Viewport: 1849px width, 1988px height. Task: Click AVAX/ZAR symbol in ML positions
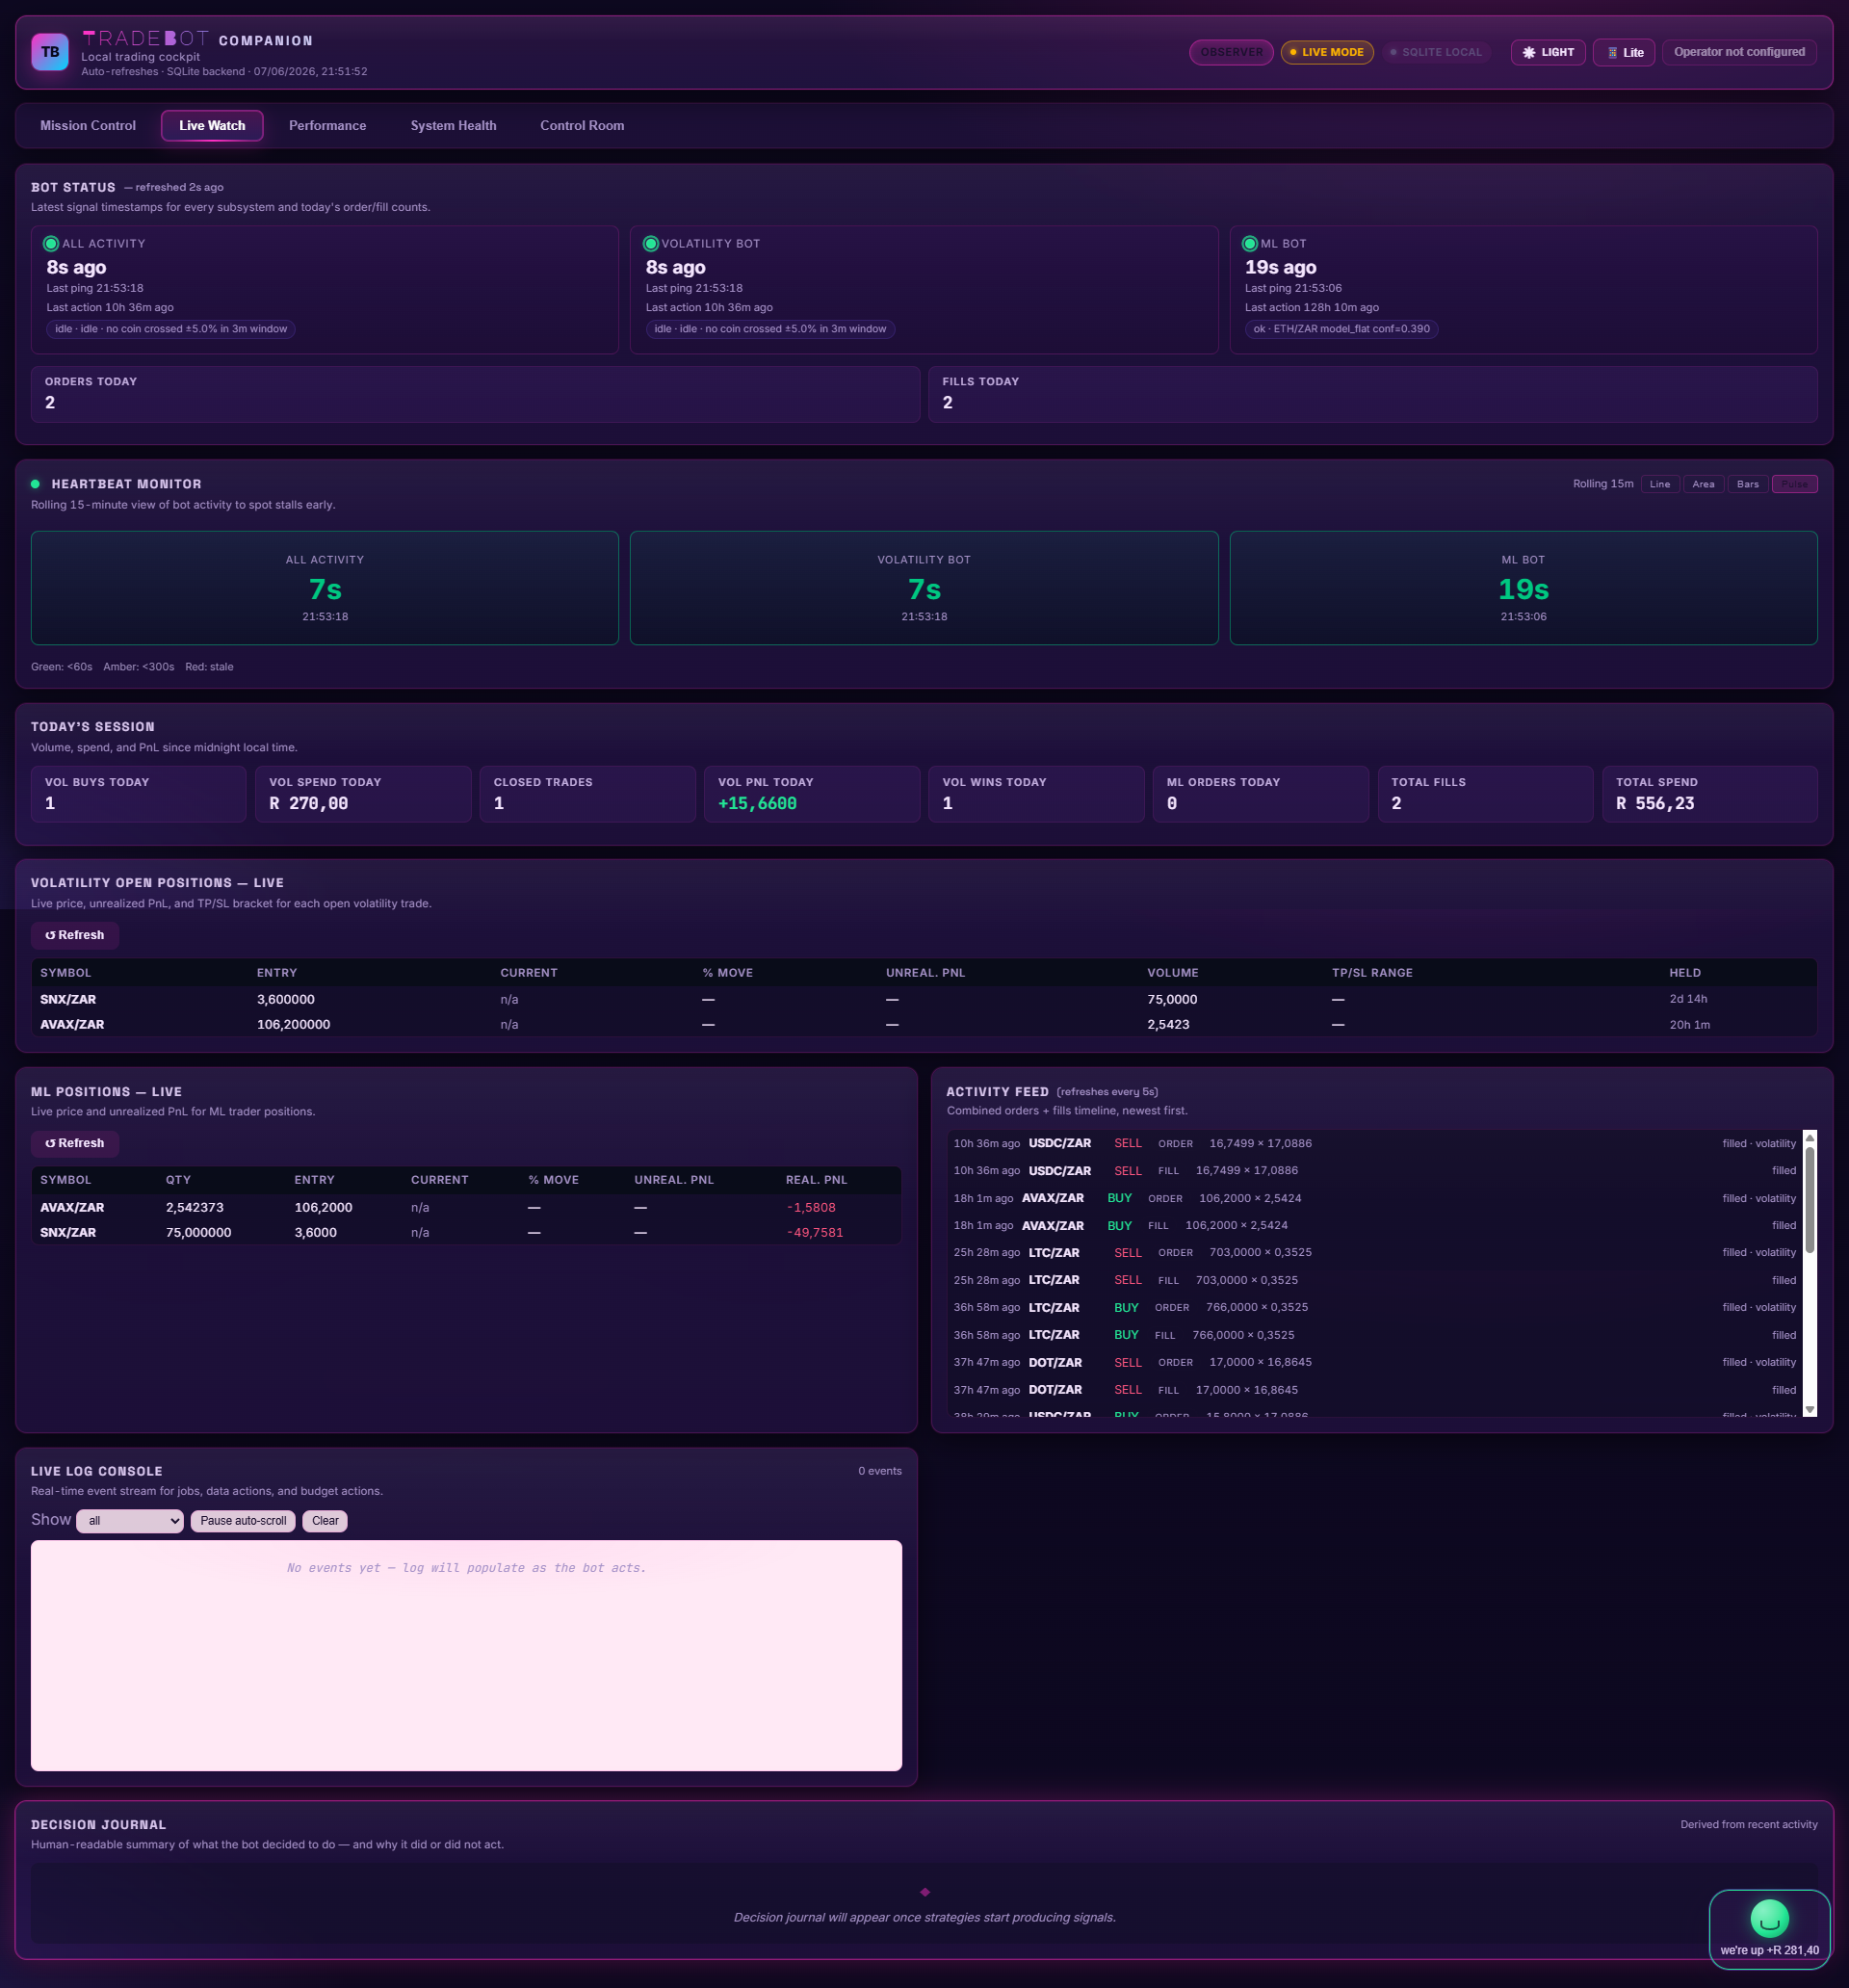72,1207
